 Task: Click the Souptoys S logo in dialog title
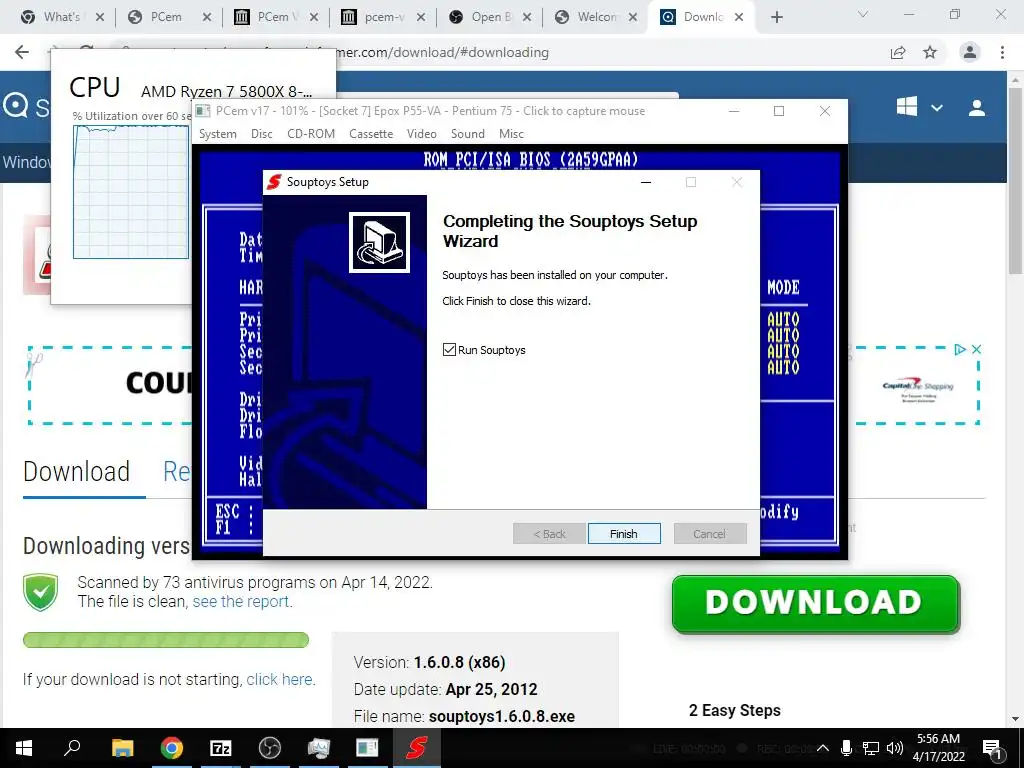274,182
